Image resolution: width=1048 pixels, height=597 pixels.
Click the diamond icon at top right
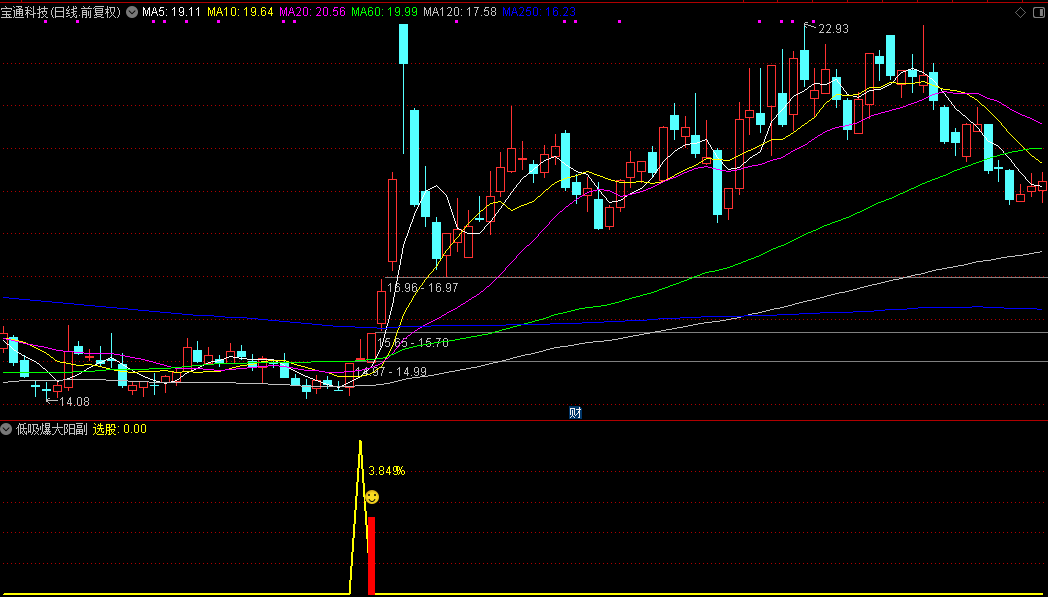pos(1020,13)
